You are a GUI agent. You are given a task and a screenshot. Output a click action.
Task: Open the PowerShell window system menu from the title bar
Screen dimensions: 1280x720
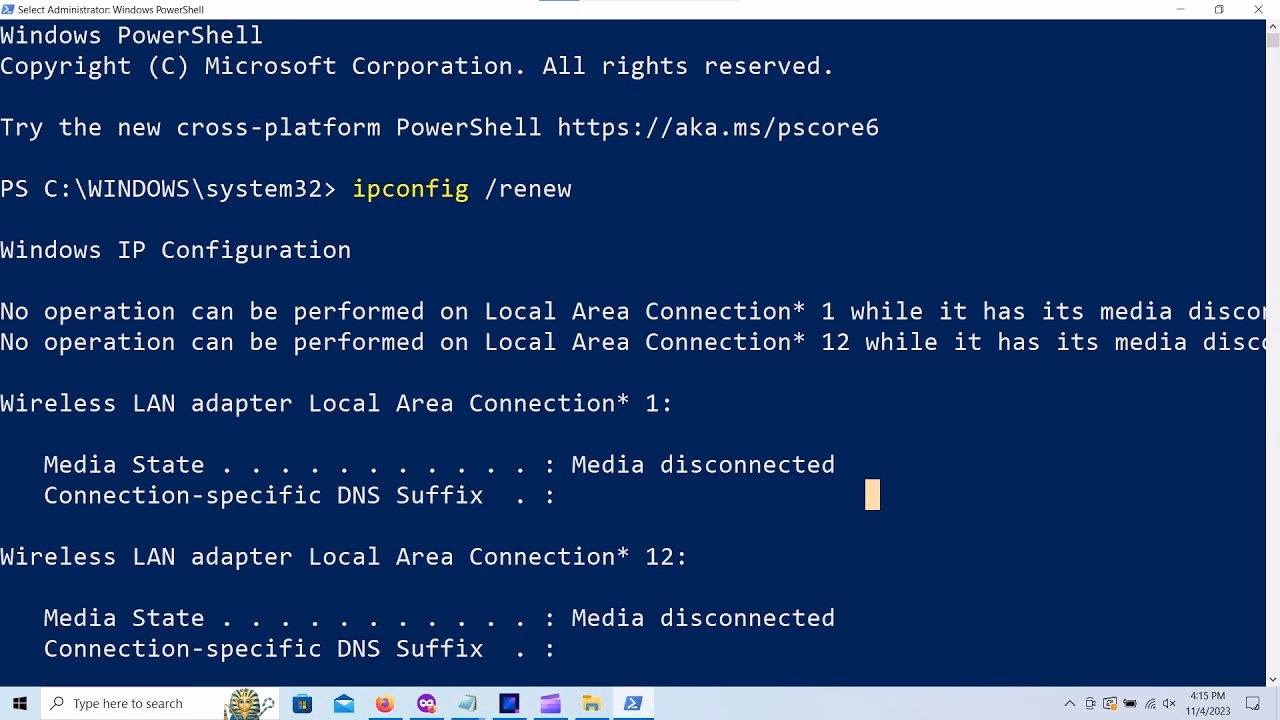[8, 9]
